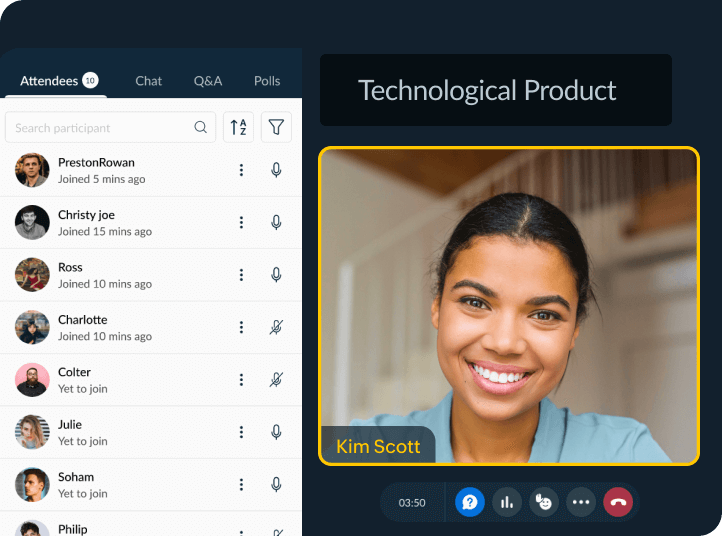Unmute Colter's microphone
This screenshot has width=722, height=536.
(276, 379)
